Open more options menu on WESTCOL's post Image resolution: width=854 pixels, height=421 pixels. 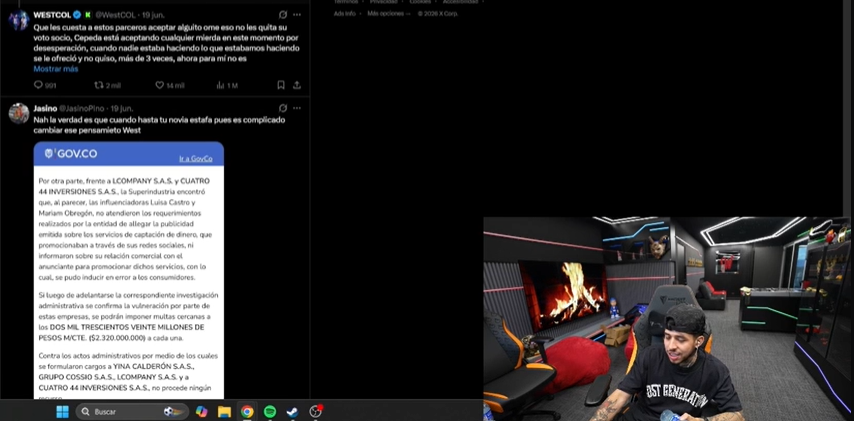tap(297, 15)
